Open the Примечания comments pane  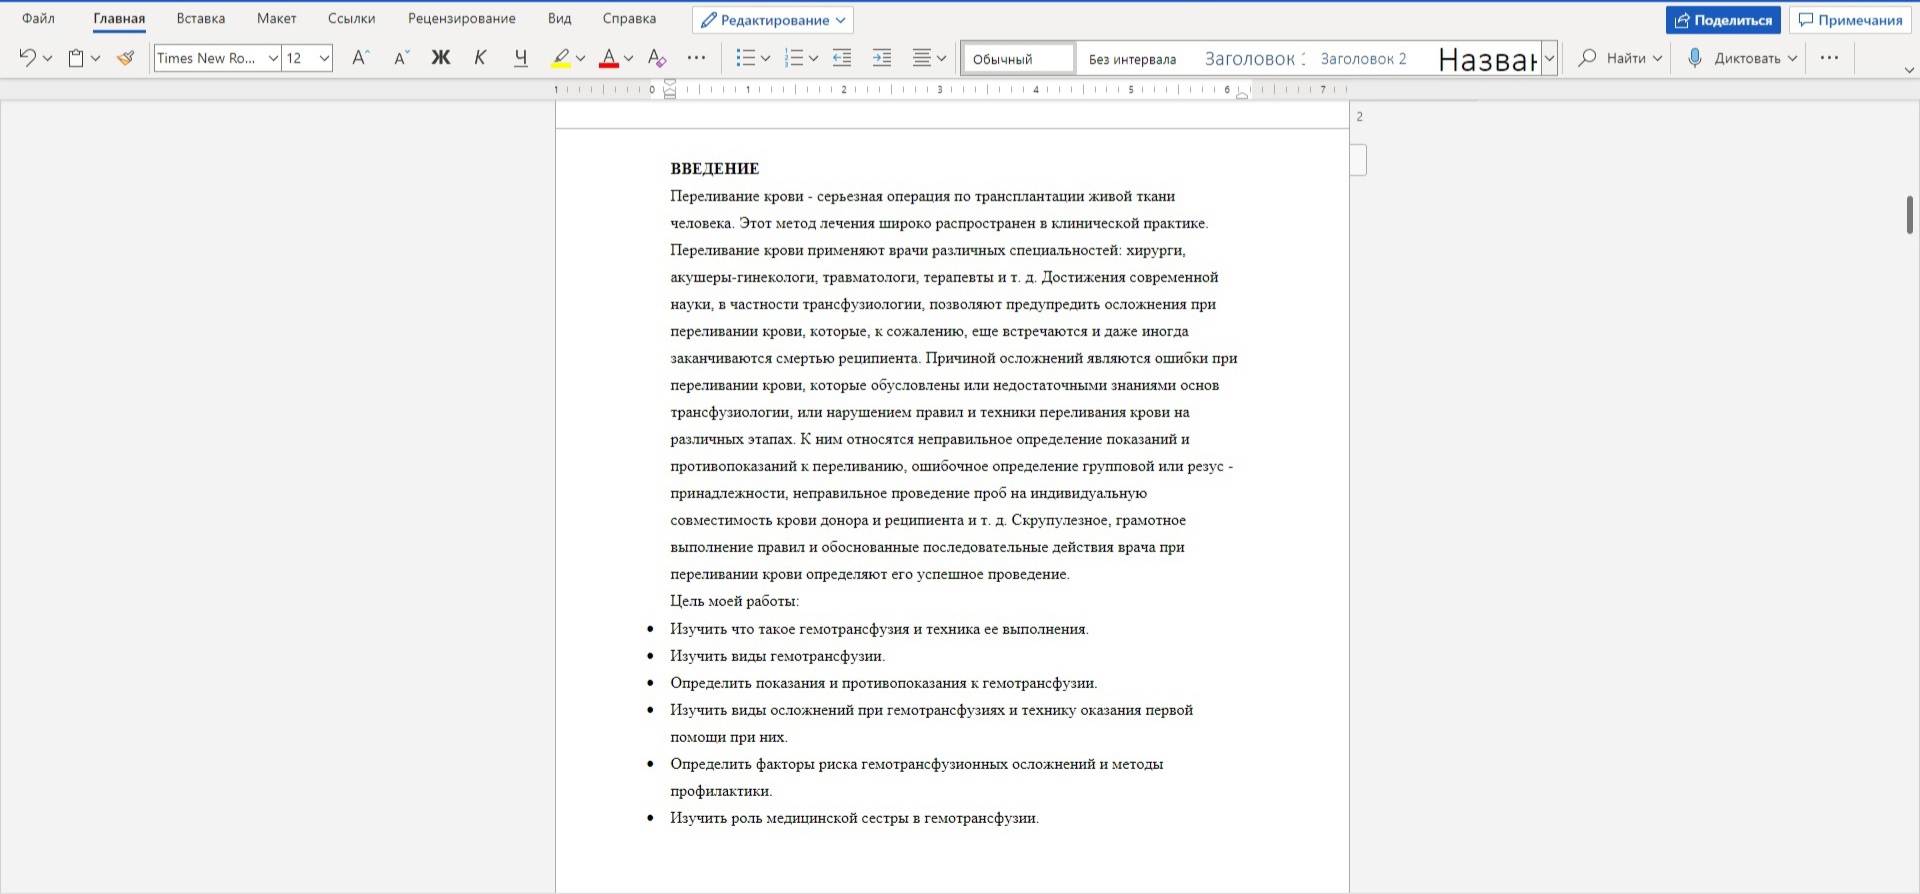(x=1850, y=20)
